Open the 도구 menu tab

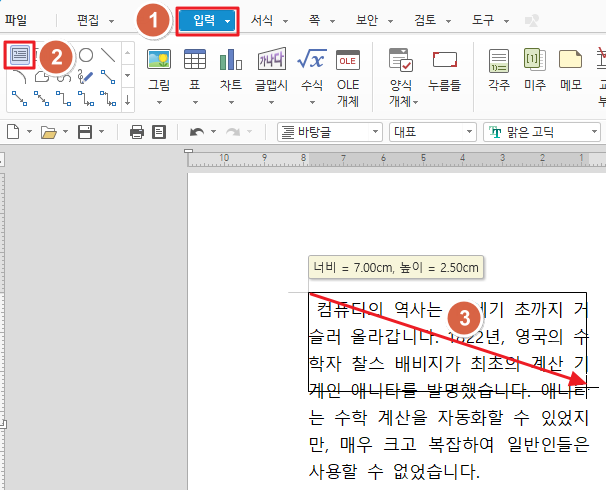(483, 20)
